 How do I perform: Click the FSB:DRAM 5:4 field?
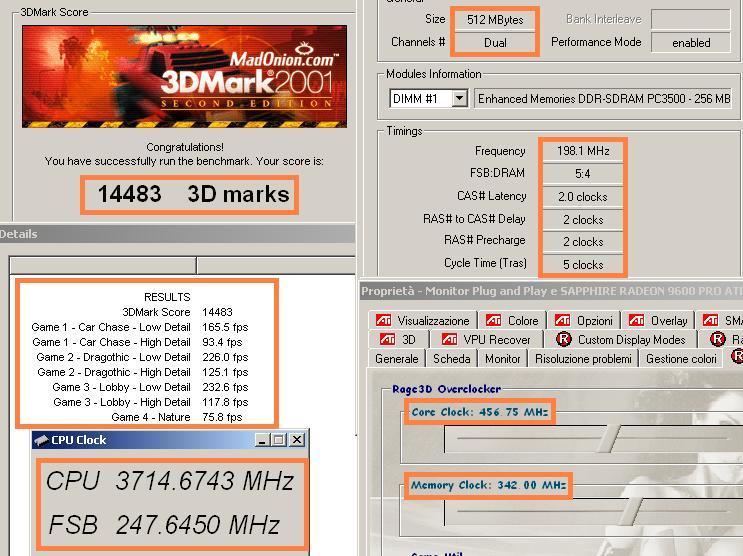583,173
